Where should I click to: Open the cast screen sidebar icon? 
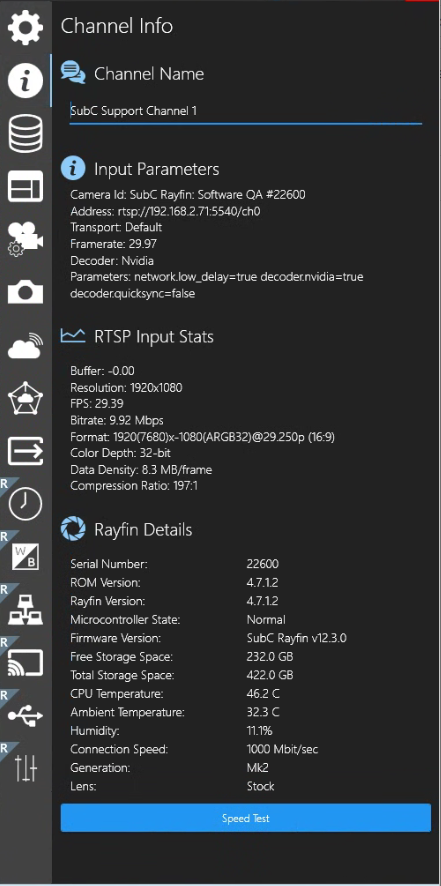pyautogui.click(x=25, y=663)
